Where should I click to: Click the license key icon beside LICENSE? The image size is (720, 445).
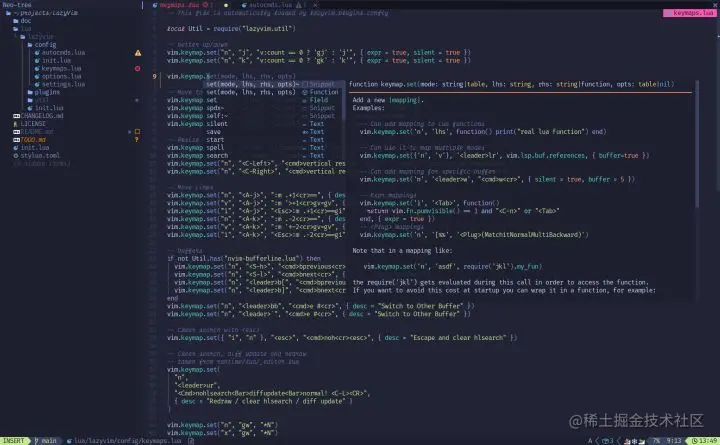(16, 124)
